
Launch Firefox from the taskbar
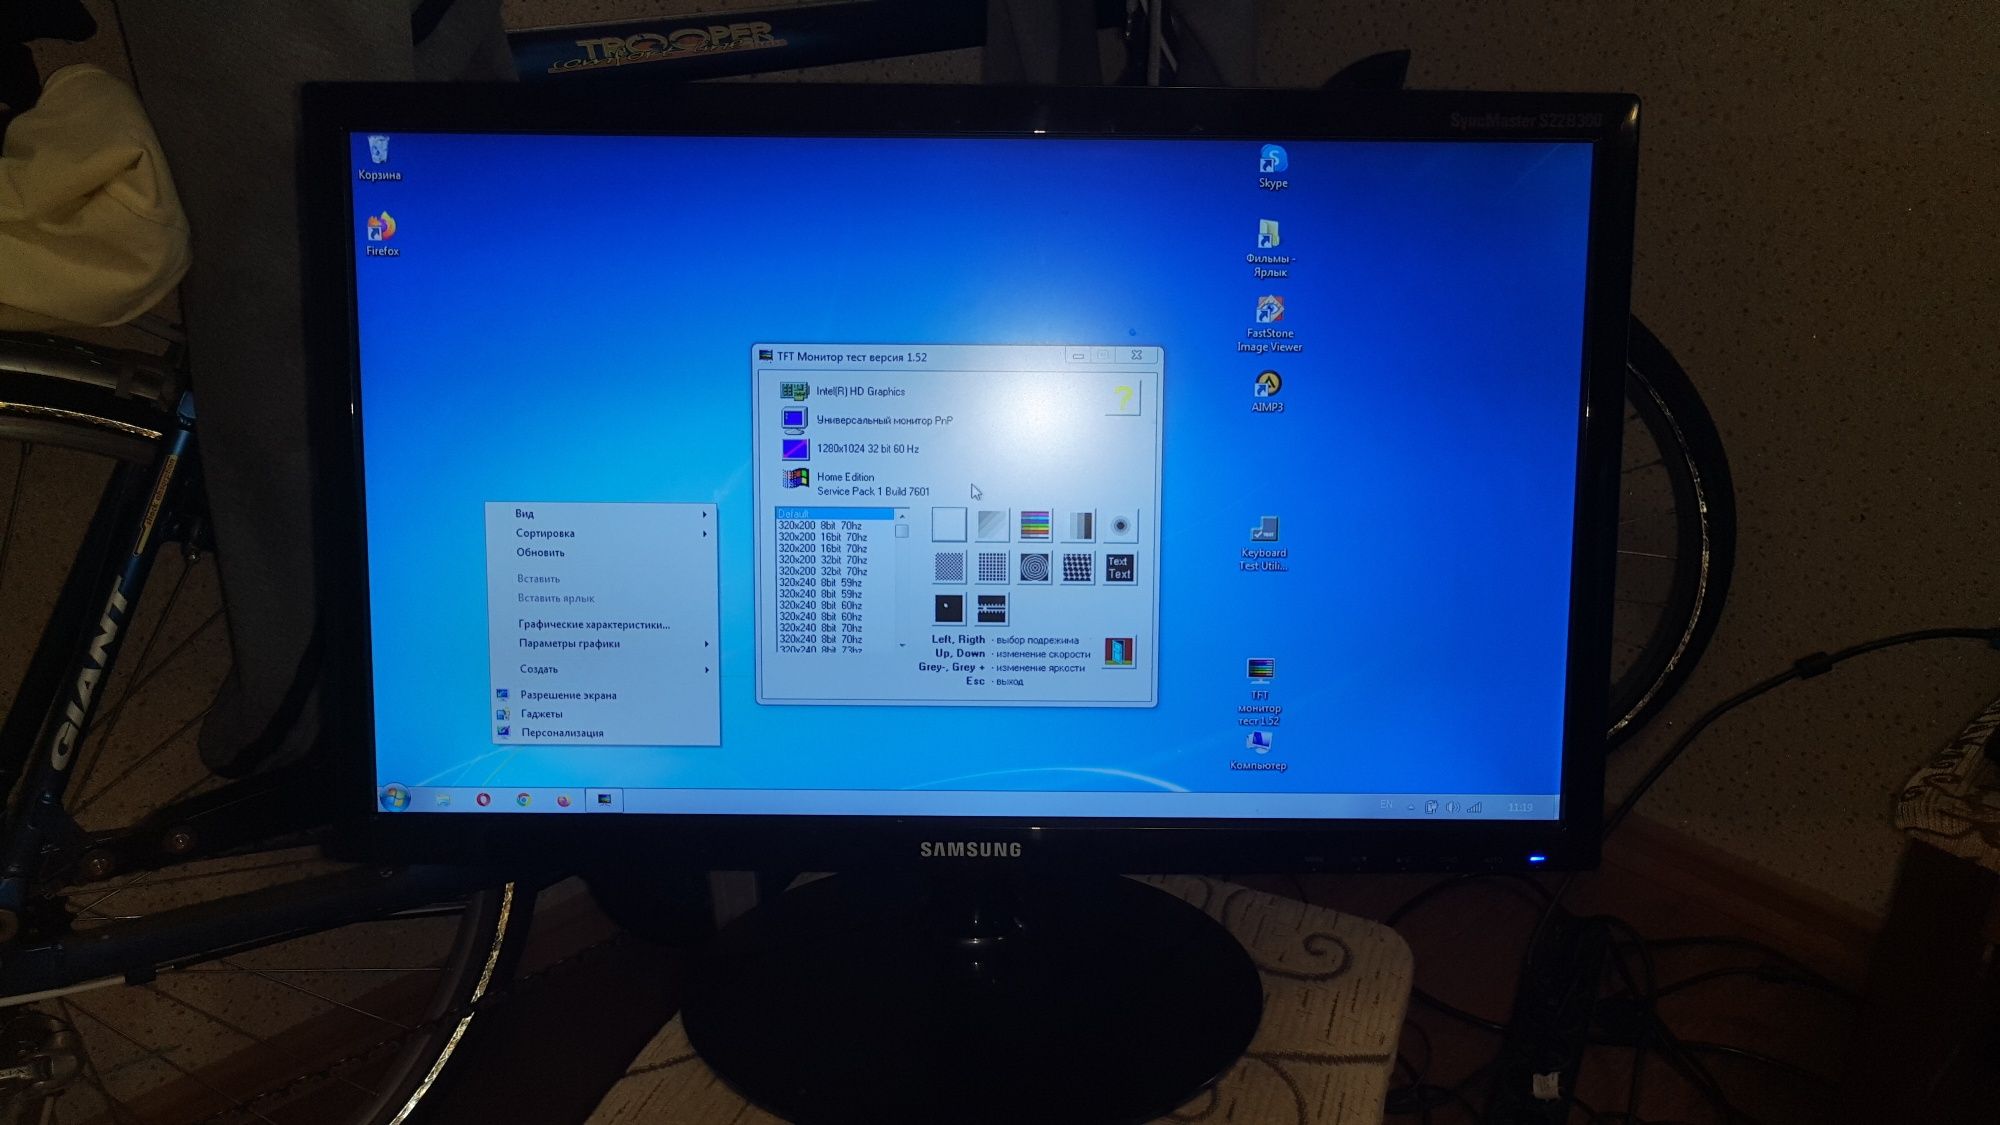[564, 800]
